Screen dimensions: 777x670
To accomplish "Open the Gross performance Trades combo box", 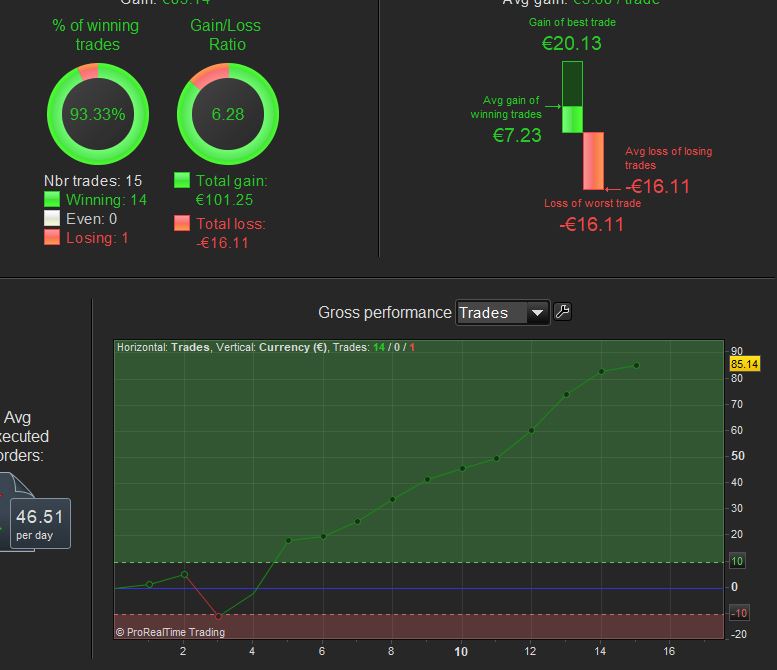I will [502, 313].
